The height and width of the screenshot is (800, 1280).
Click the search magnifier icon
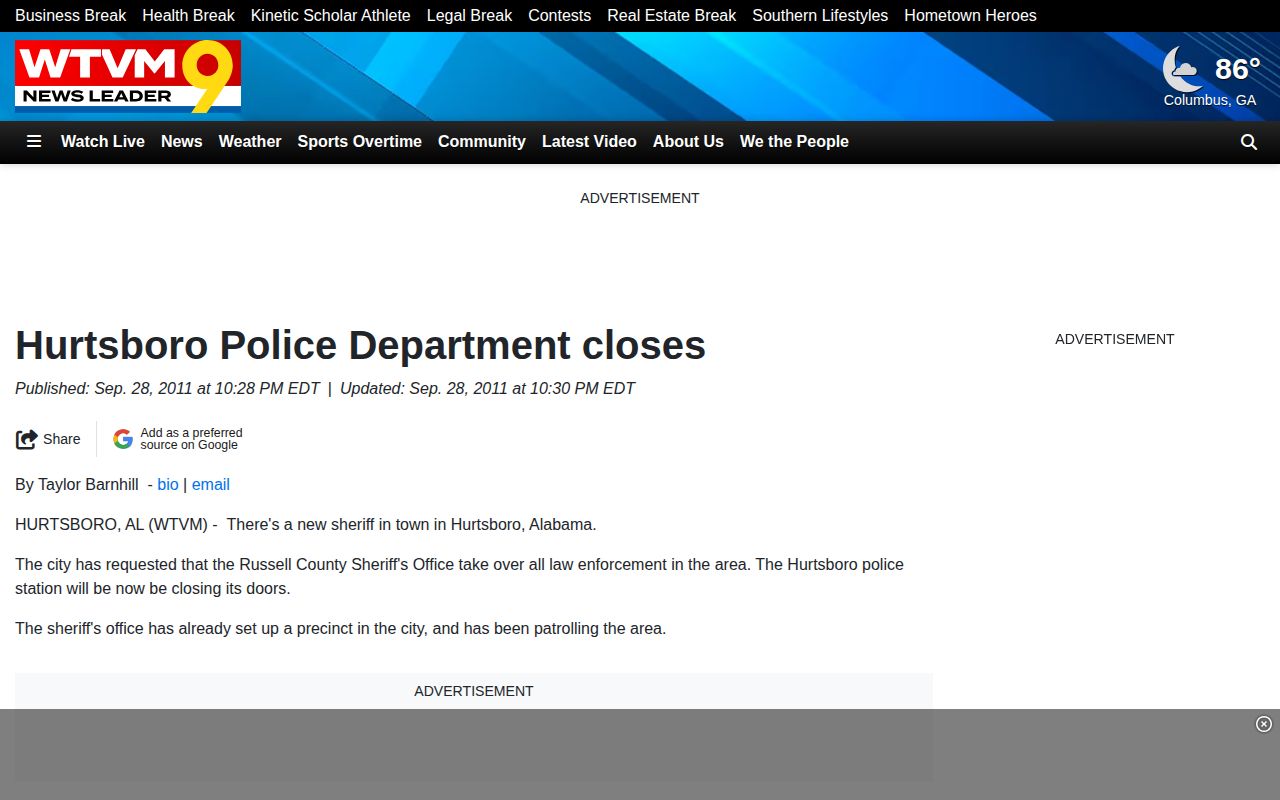(x=1249, y=142)
